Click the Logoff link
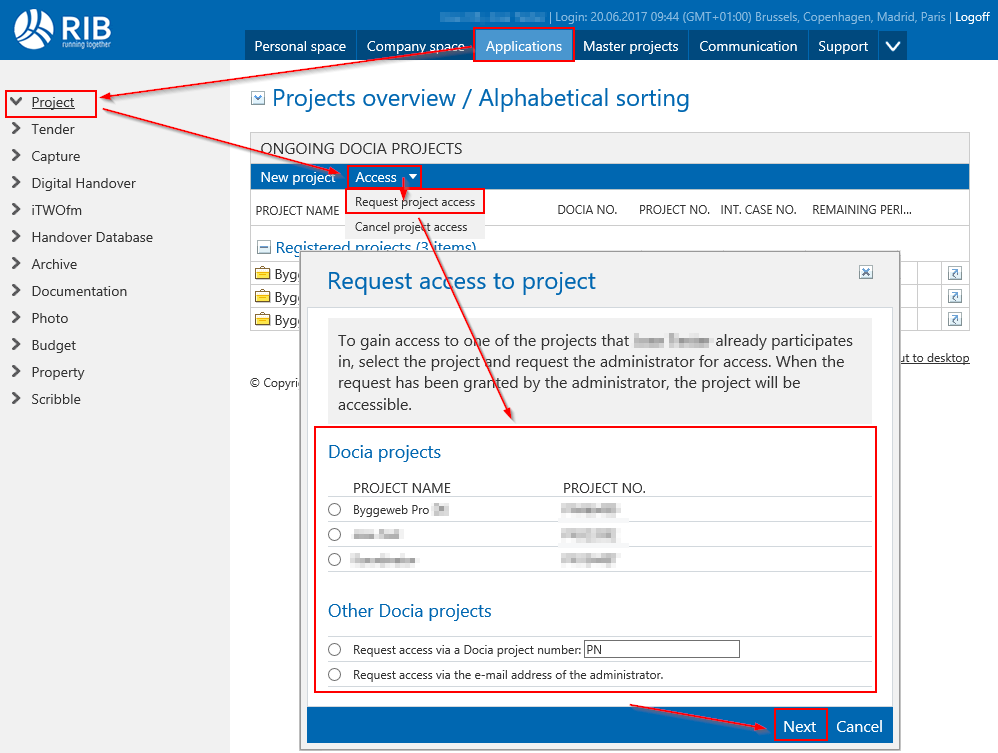Image resolution: width=998 pixels, height=753 pixels. [x=972, y=17]
